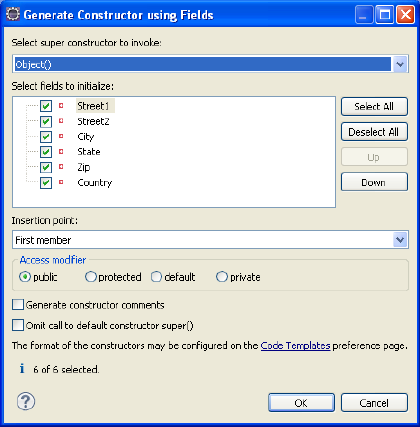420x427 pixels.
Task: Click the Deselect All button
Action: click(x=374, y=132)
